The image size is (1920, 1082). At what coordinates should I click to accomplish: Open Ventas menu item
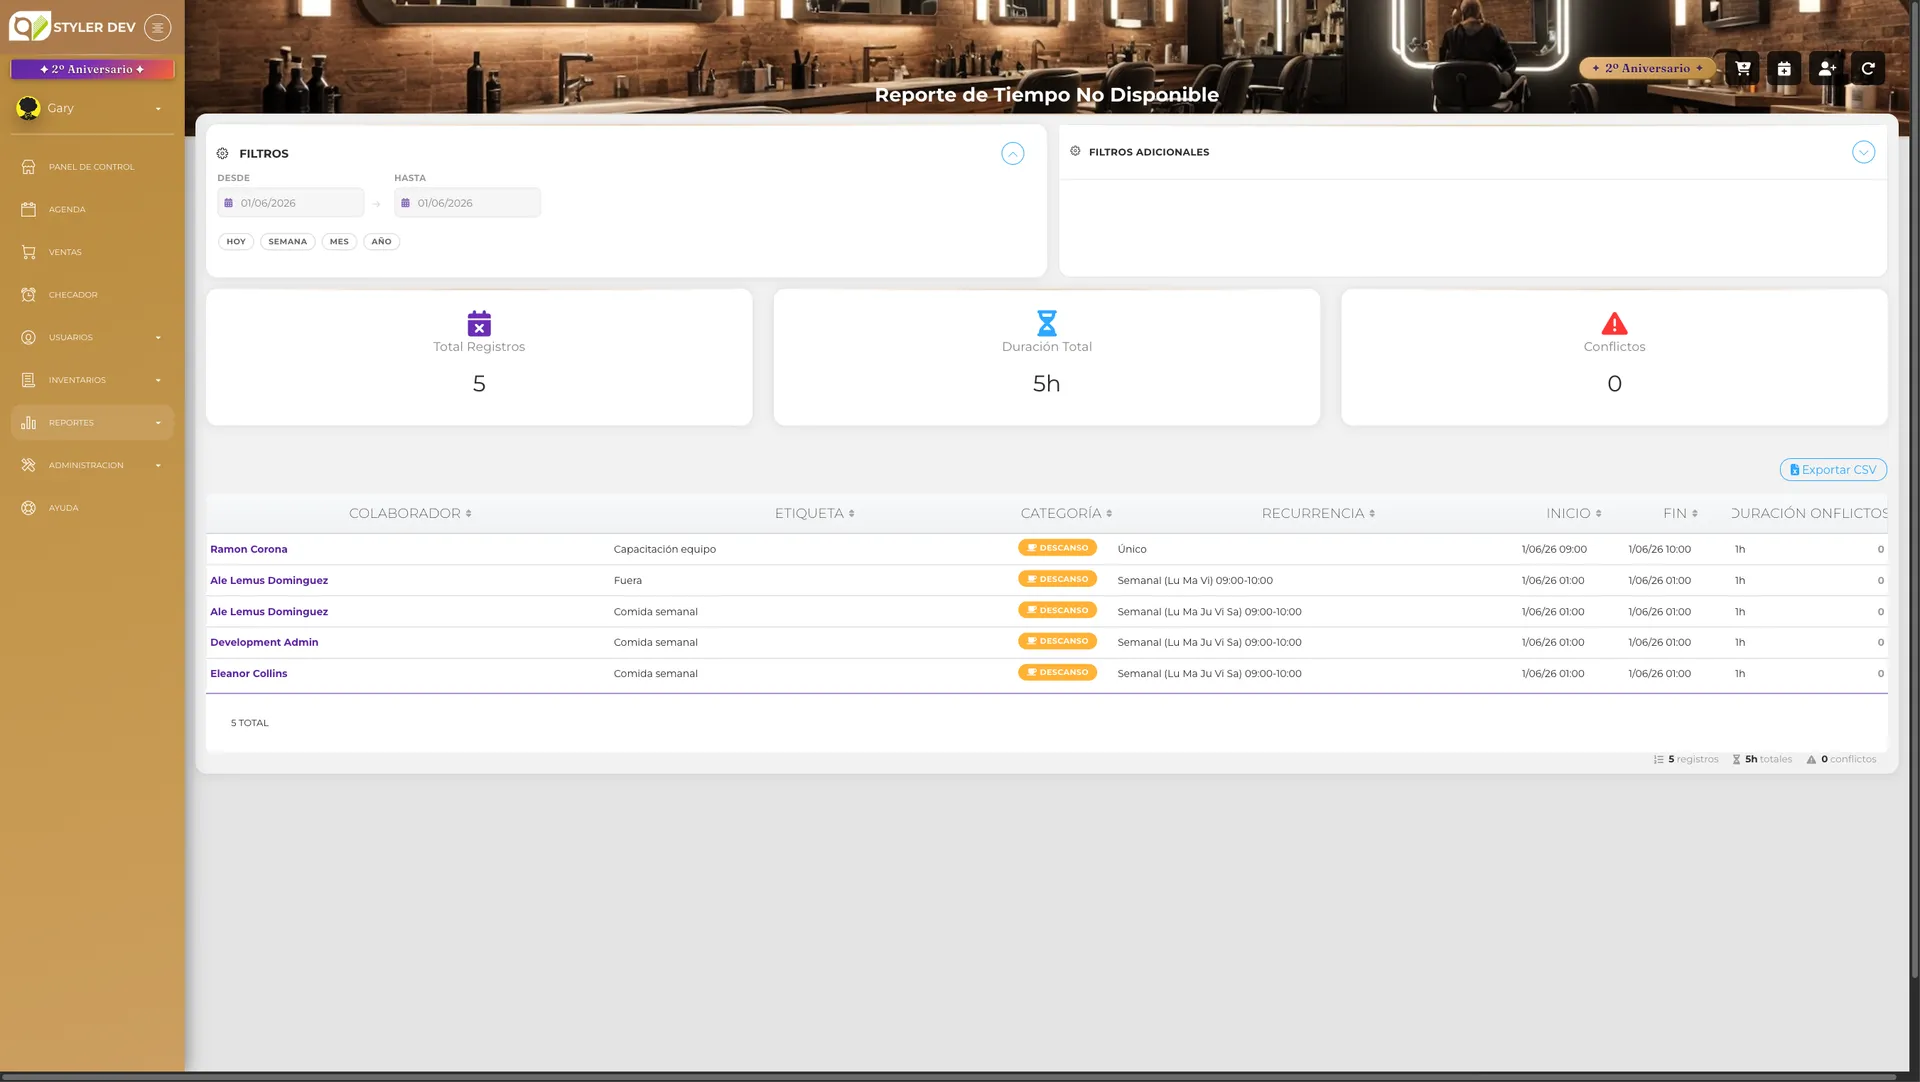click(92, 252)
